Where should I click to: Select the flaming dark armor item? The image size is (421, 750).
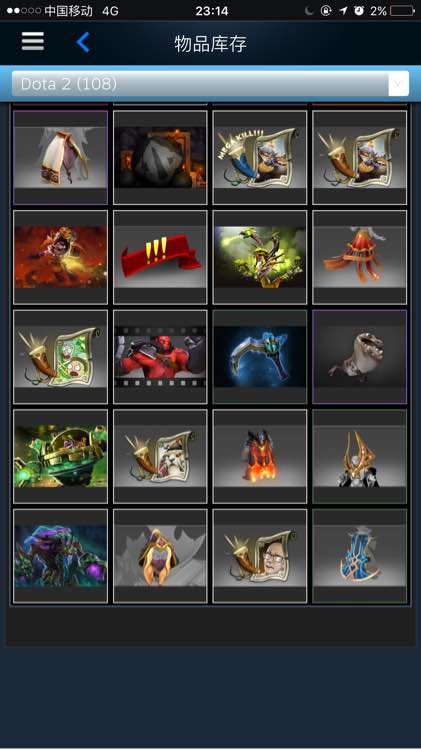[260, 456]
